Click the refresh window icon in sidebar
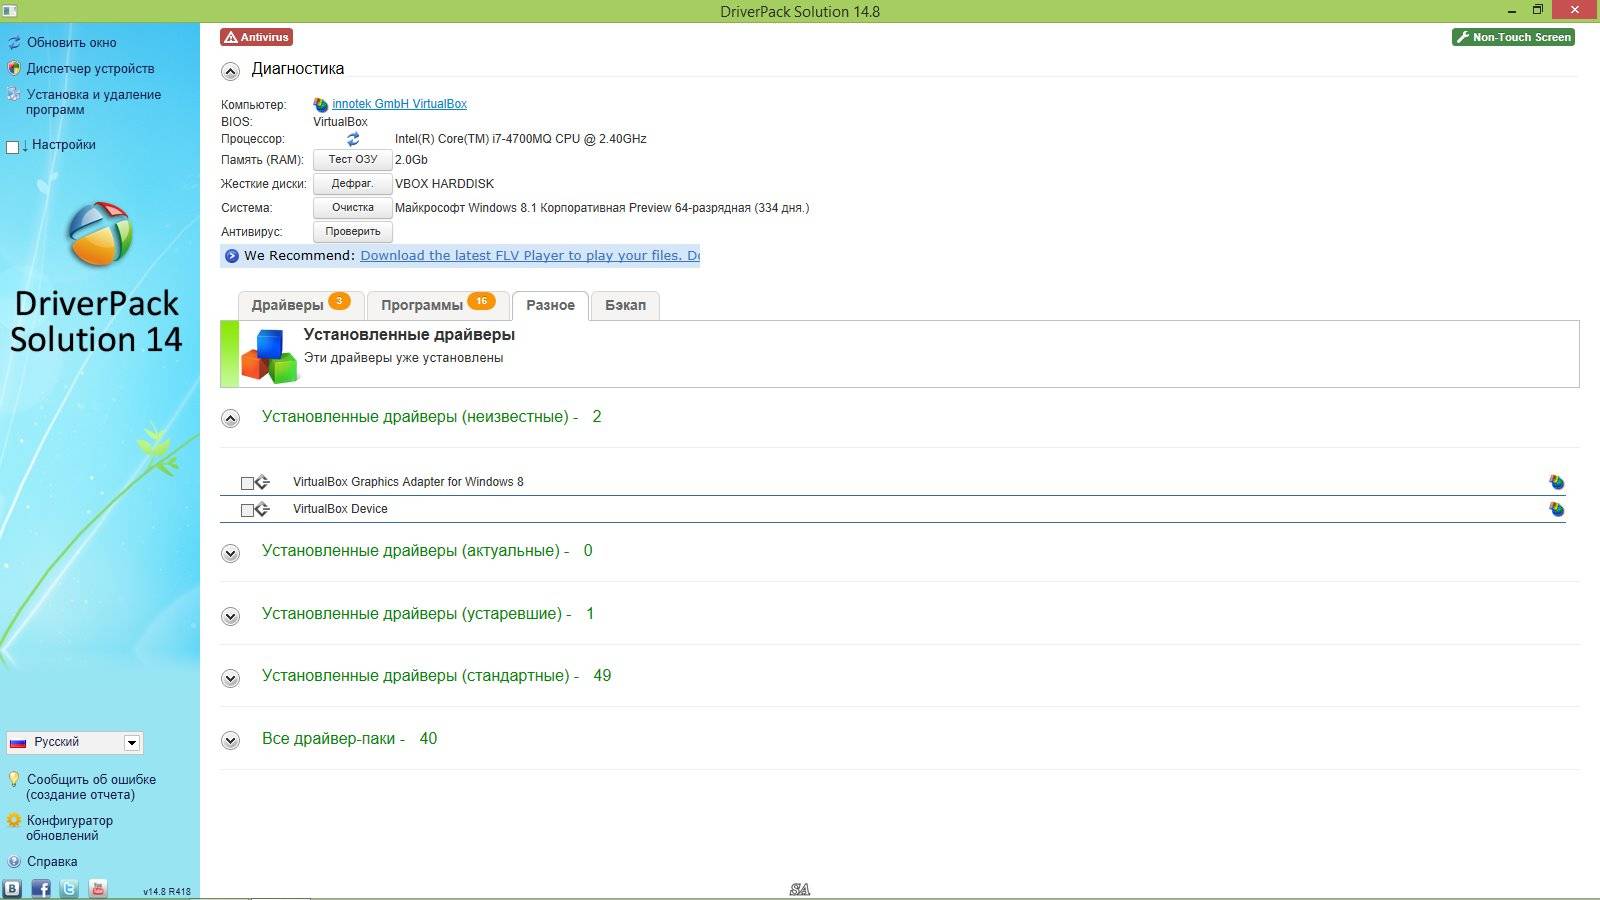Viewport: 1600px width, 900px height. [x=14, y=43]
